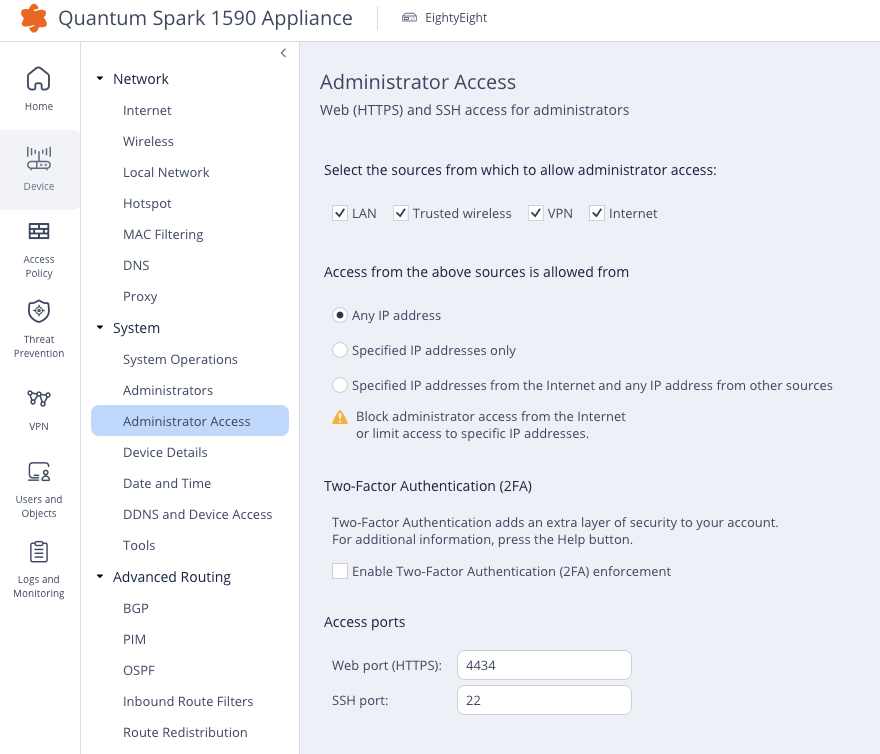Click the EightyEight device icon
This screenshot has height=754, width=880.
[x=410, y=18]
